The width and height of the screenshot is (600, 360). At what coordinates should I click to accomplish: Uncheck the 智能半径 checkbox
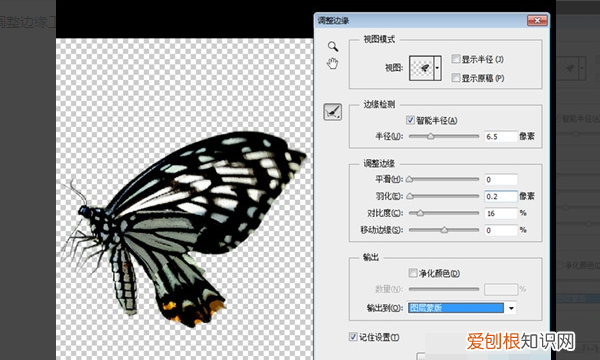tap(410, 120)
